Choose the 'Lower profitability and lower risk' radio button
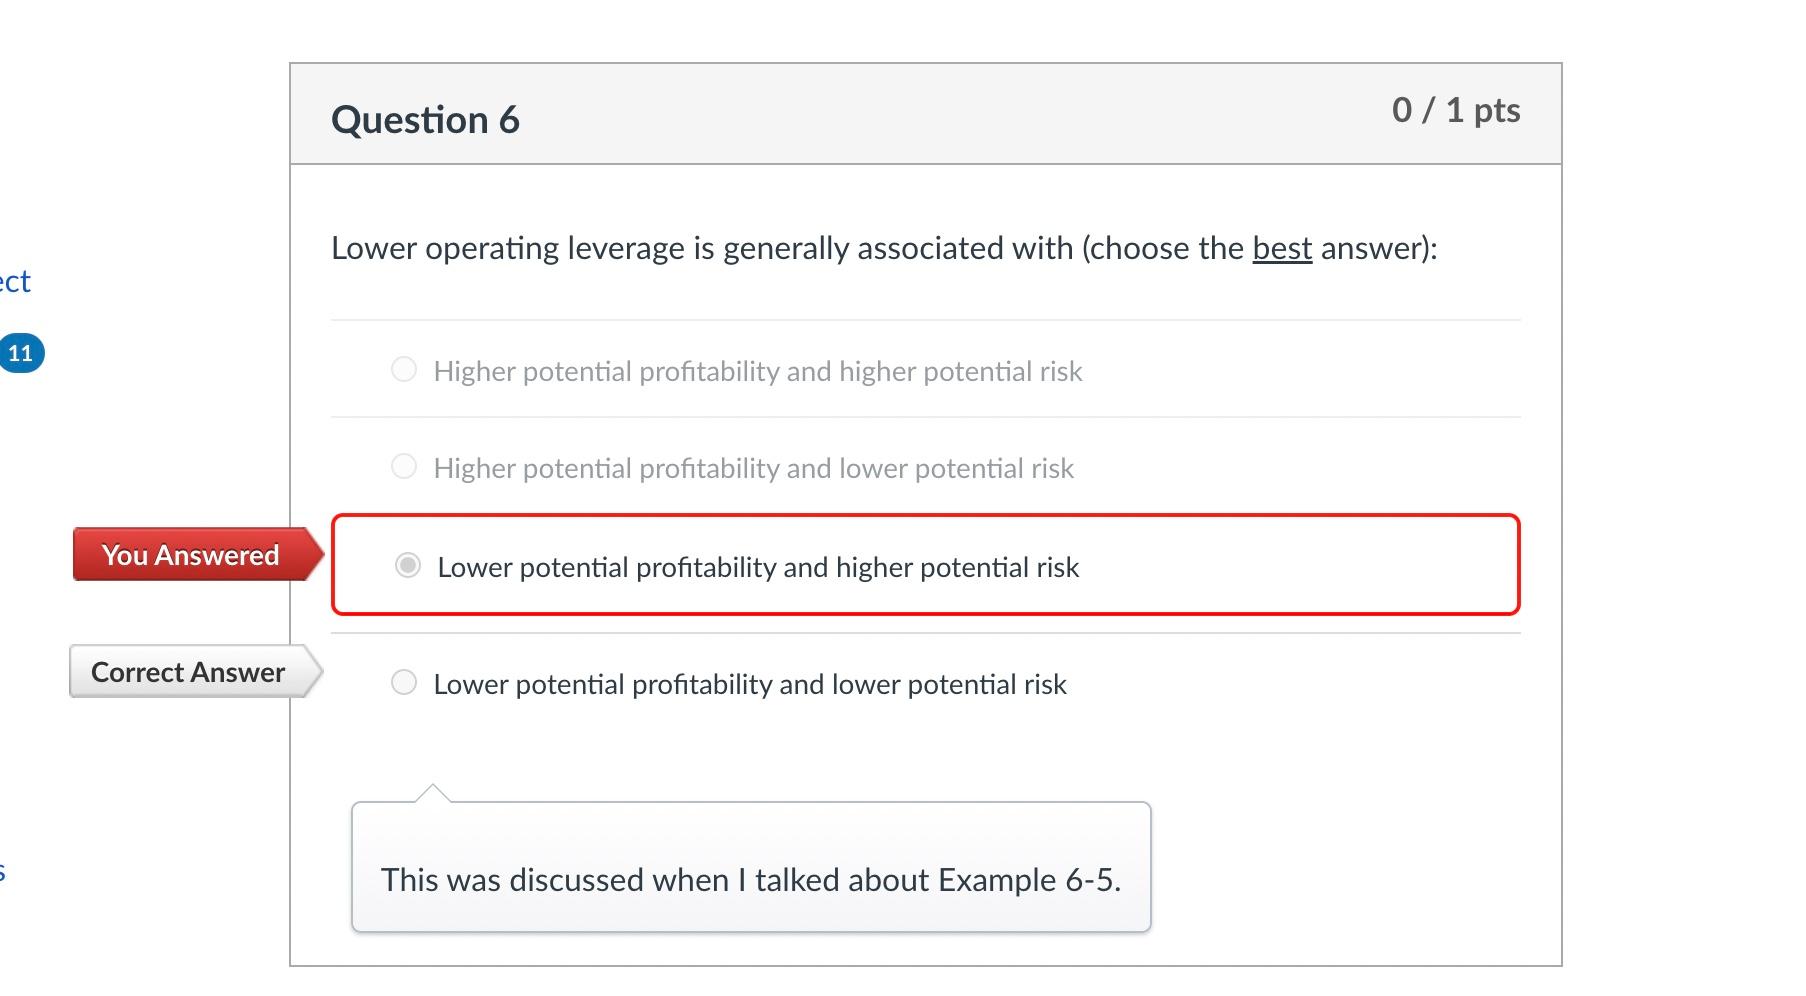The width and height of the screenshot is (1806, 996). coord(404,683)
